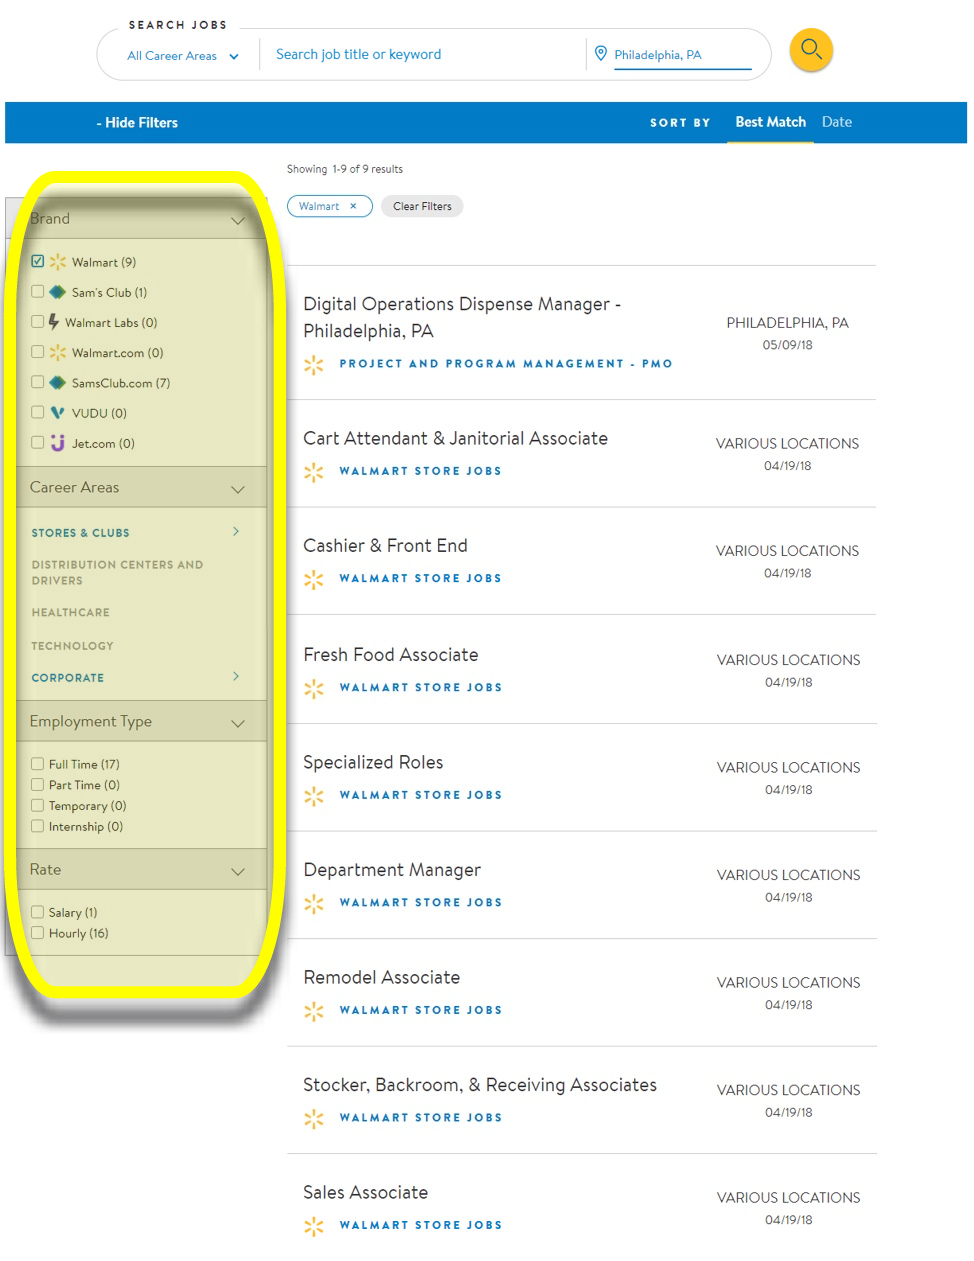This screenshot has height=1261, width=974.
Task: Check the Temporary (0) checkbox
Action: click(37, 805)
